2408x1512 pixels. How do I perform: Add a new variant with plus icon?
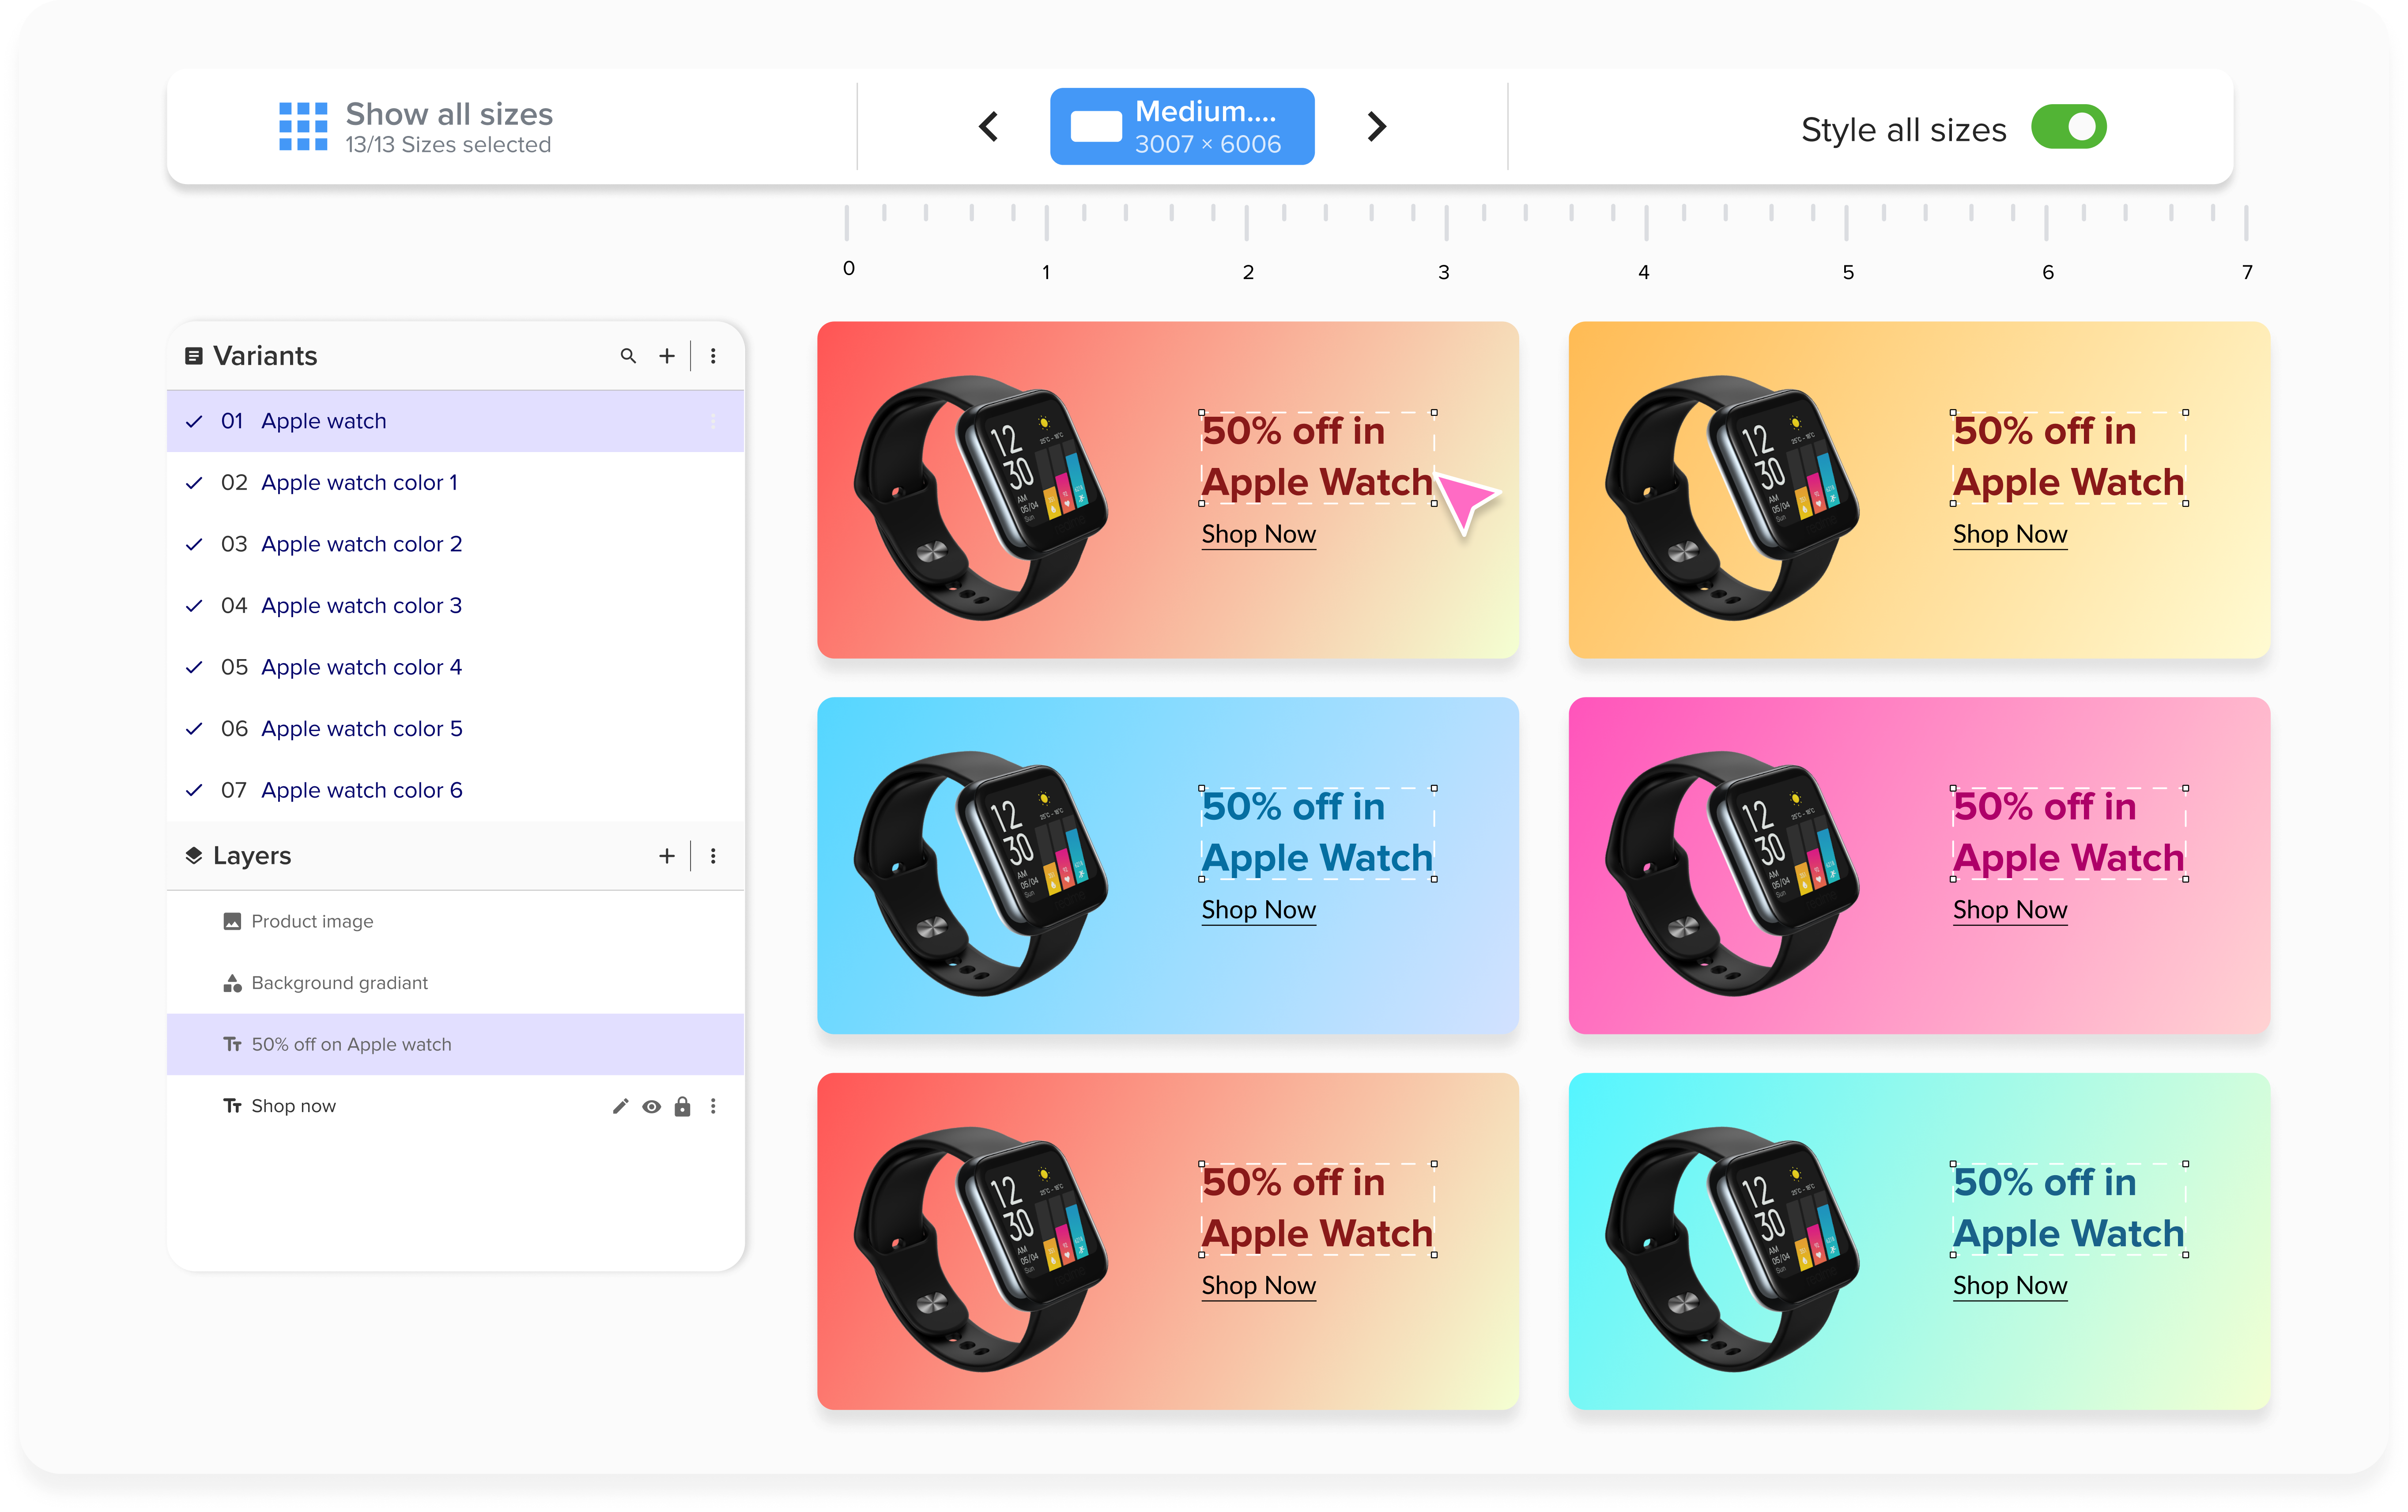[667, 356]
